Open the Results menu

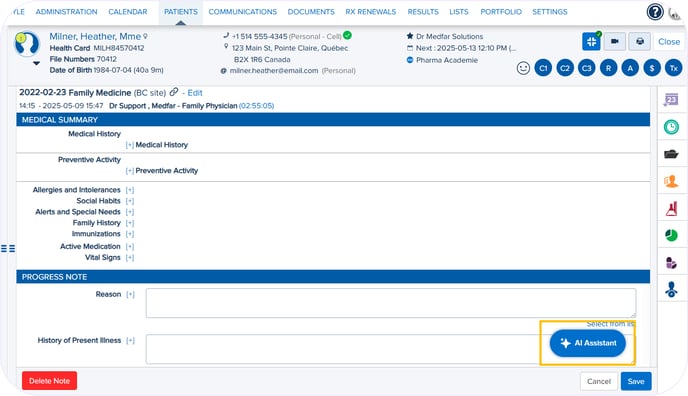tap(423, 12)
